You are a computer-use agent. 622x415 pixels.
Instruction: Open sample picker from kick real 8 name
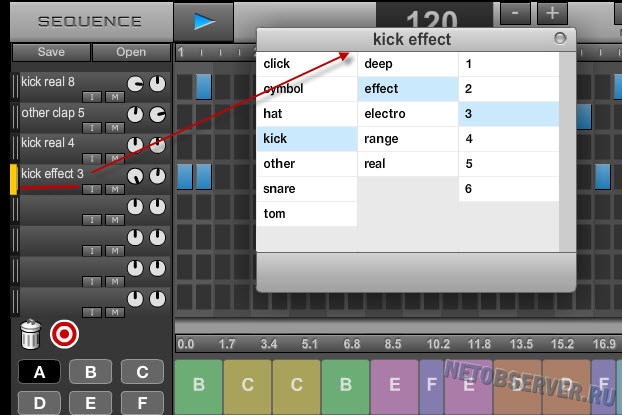point(48,82)
